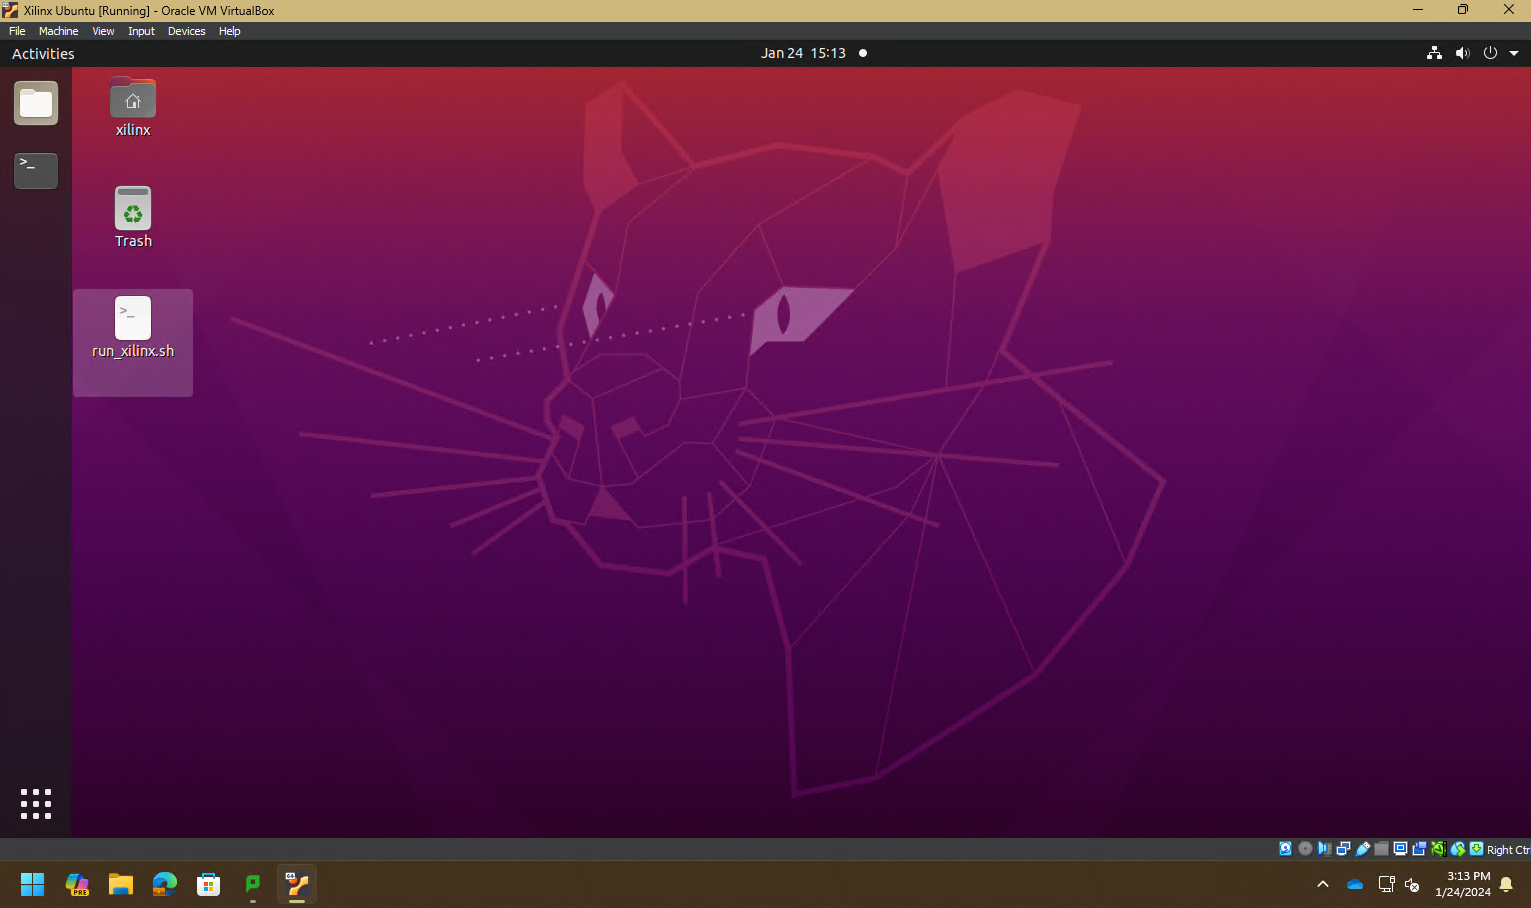Open the VirtualBox View menu

coord(103,31)
